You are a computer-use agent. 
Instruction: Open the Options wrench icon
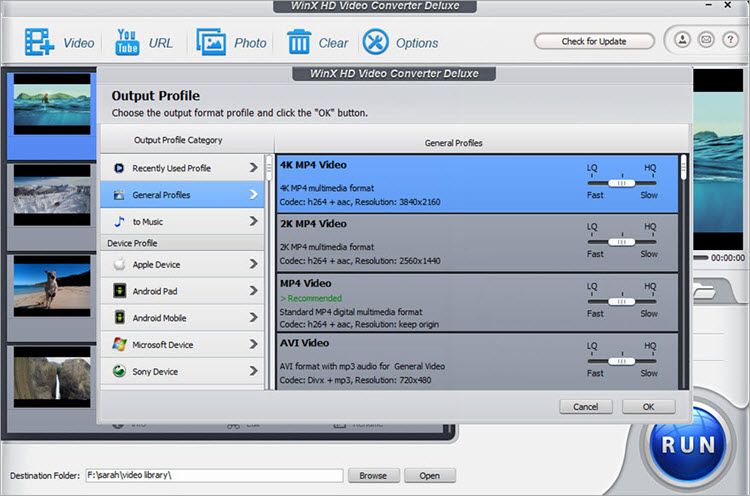tap(375, 42)
